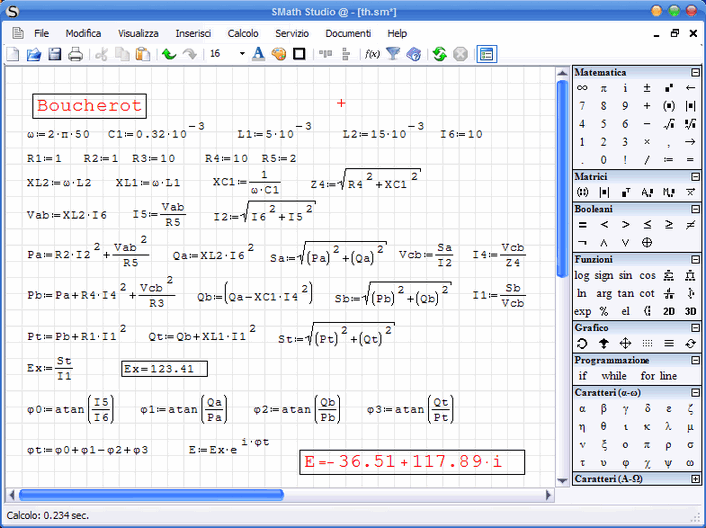Collapse the Booleani panel
The height and width of the screenshot is (528, 706).
click(695, 209)
